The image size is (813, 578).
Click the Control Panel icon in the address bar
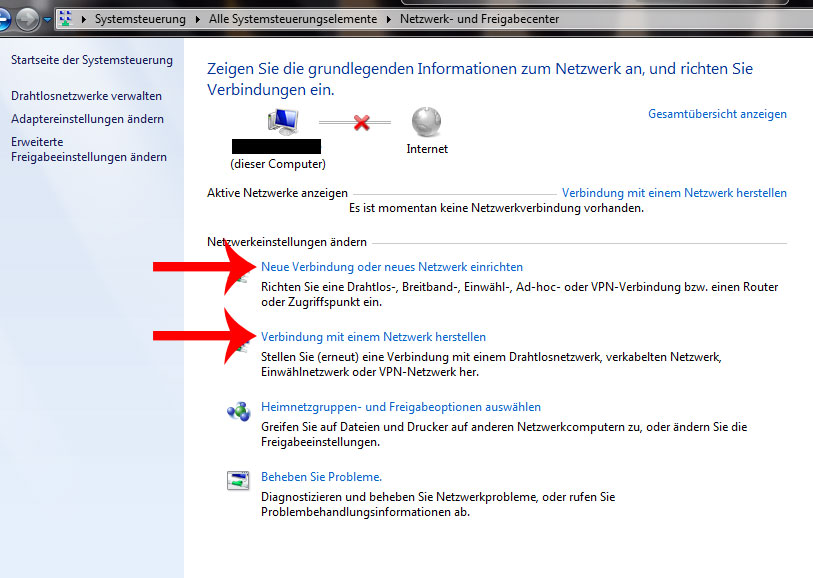tap(65, 19)
